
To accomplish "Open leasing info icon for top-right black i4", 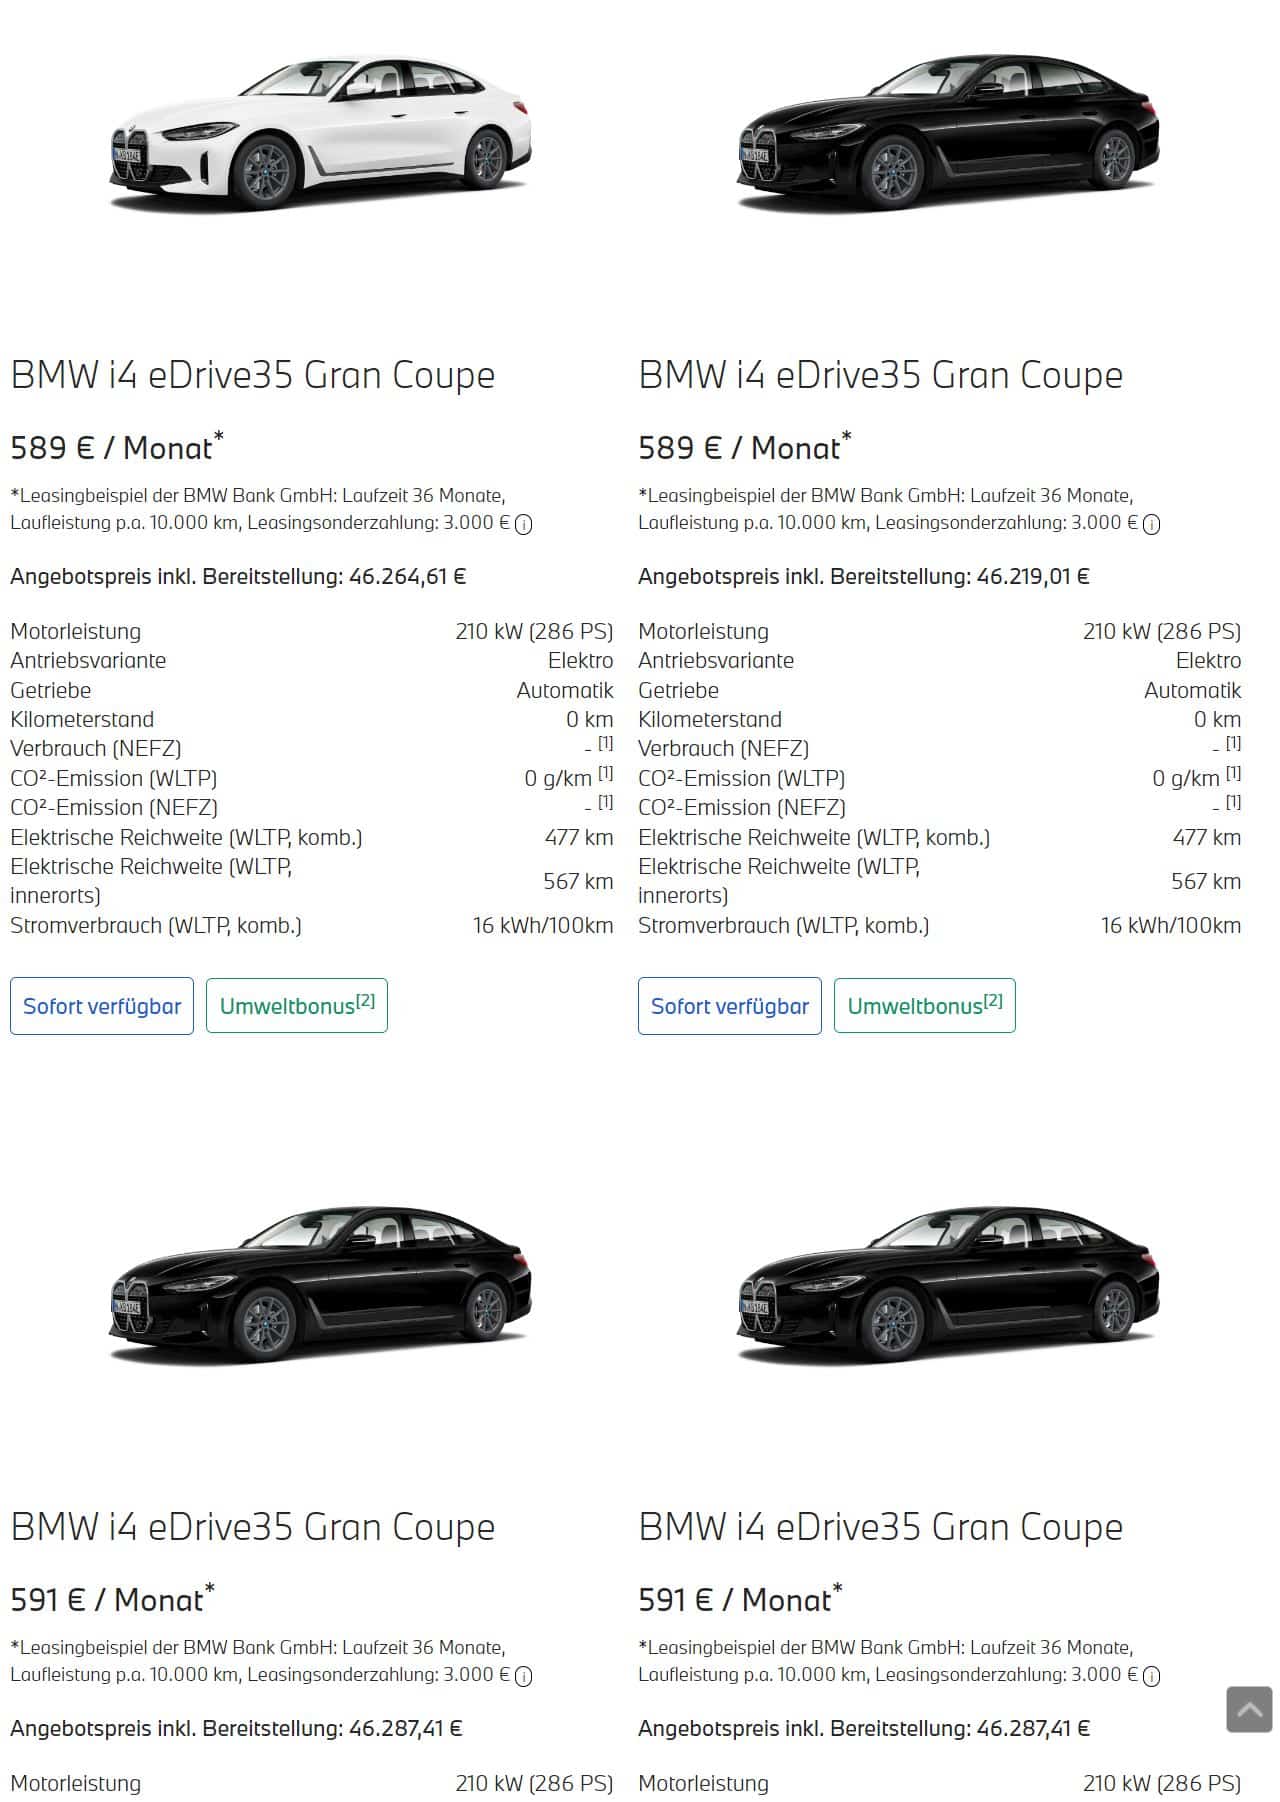I will tap(1151, 525).
